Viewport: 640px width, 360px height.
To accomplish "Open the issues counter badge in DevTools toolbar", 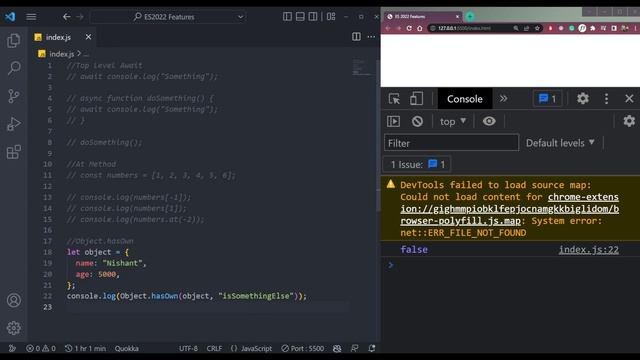I will coord(547,99).
